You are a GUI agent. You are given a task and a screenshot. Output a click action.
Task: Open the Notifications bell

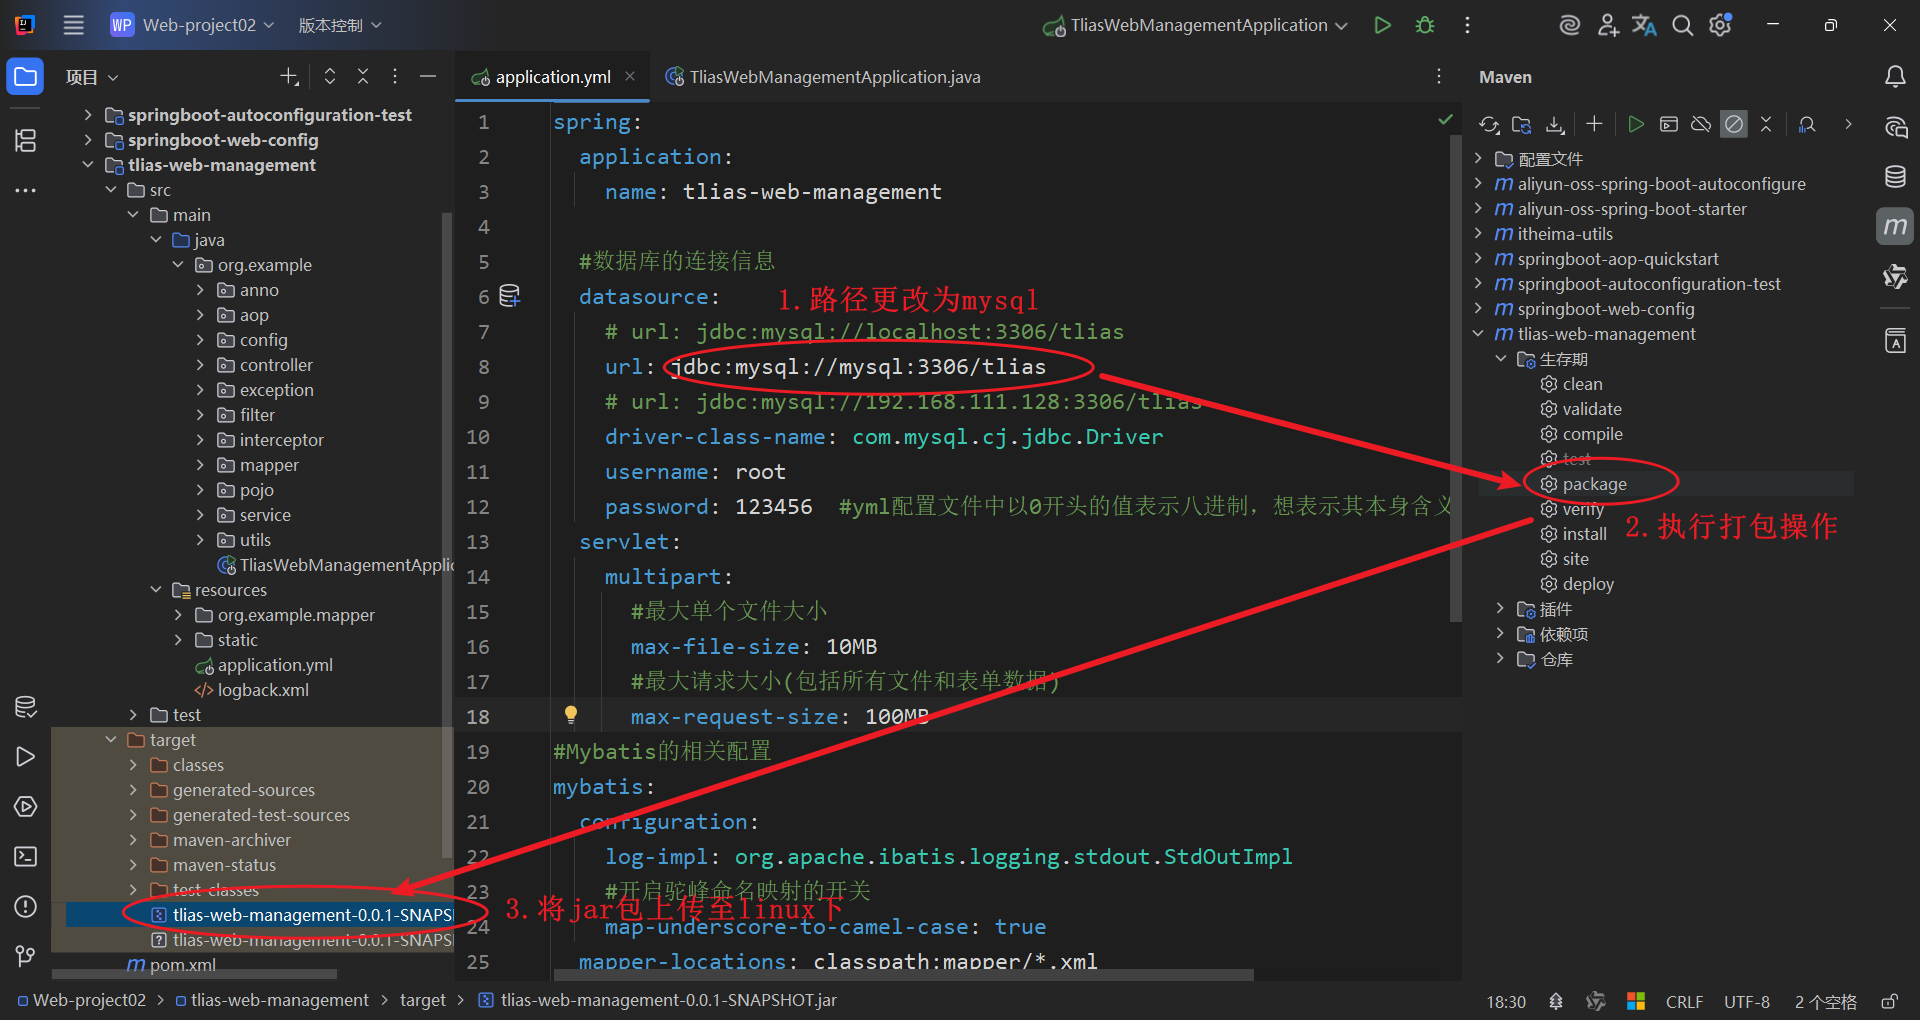pos(1895,77)
